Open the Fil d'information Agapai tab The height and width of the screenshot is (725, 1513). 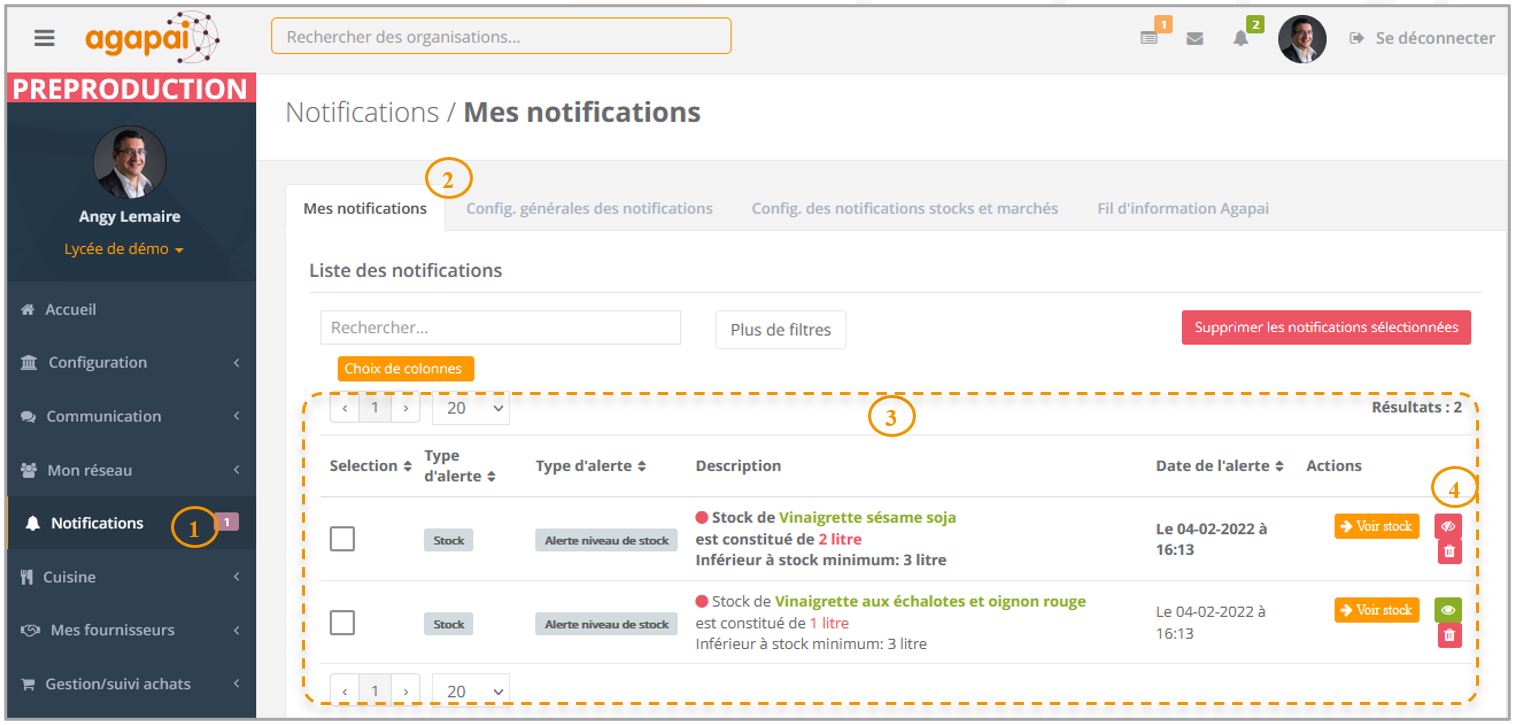pyautogui.click(x=1183, y=208)
